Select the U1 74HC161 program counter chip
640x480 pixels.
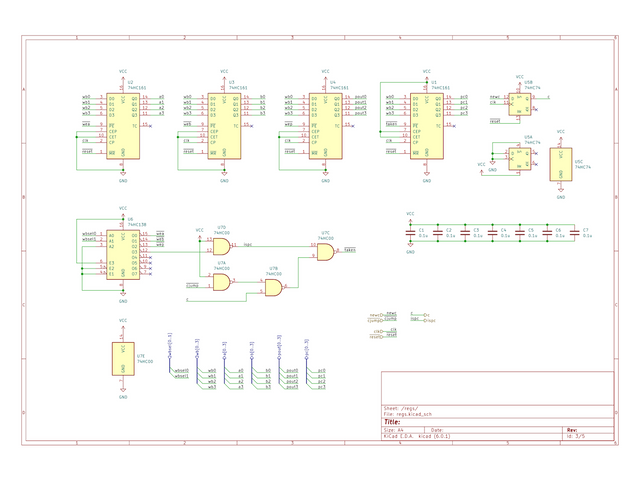(x=427, y=126)
